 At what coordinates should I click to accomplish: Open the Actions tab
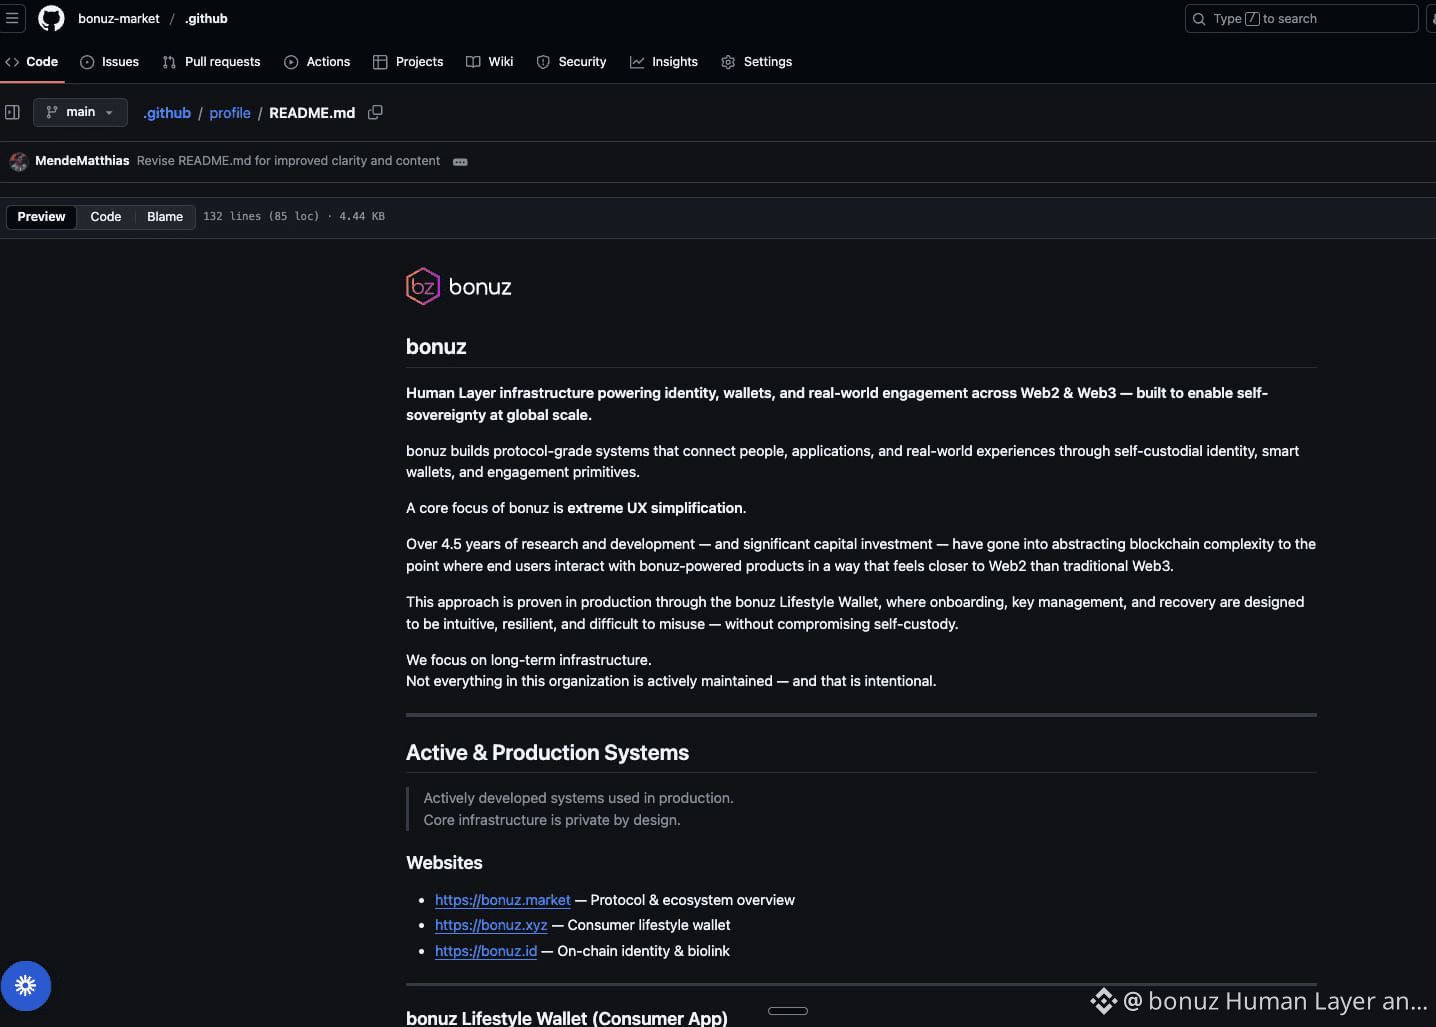tap(317, 62)
